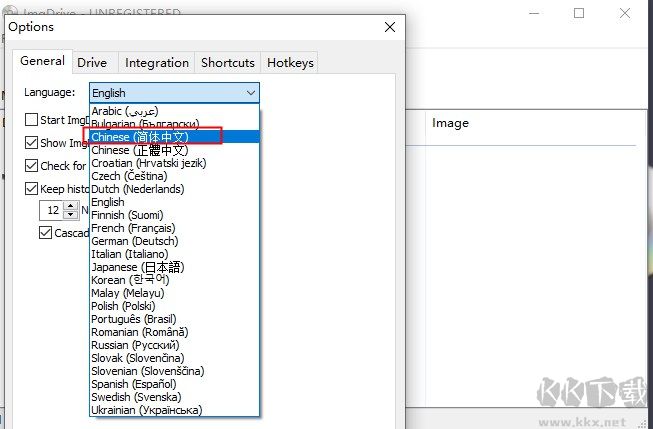Choose Japanese (日本語) language

(174, 267)
